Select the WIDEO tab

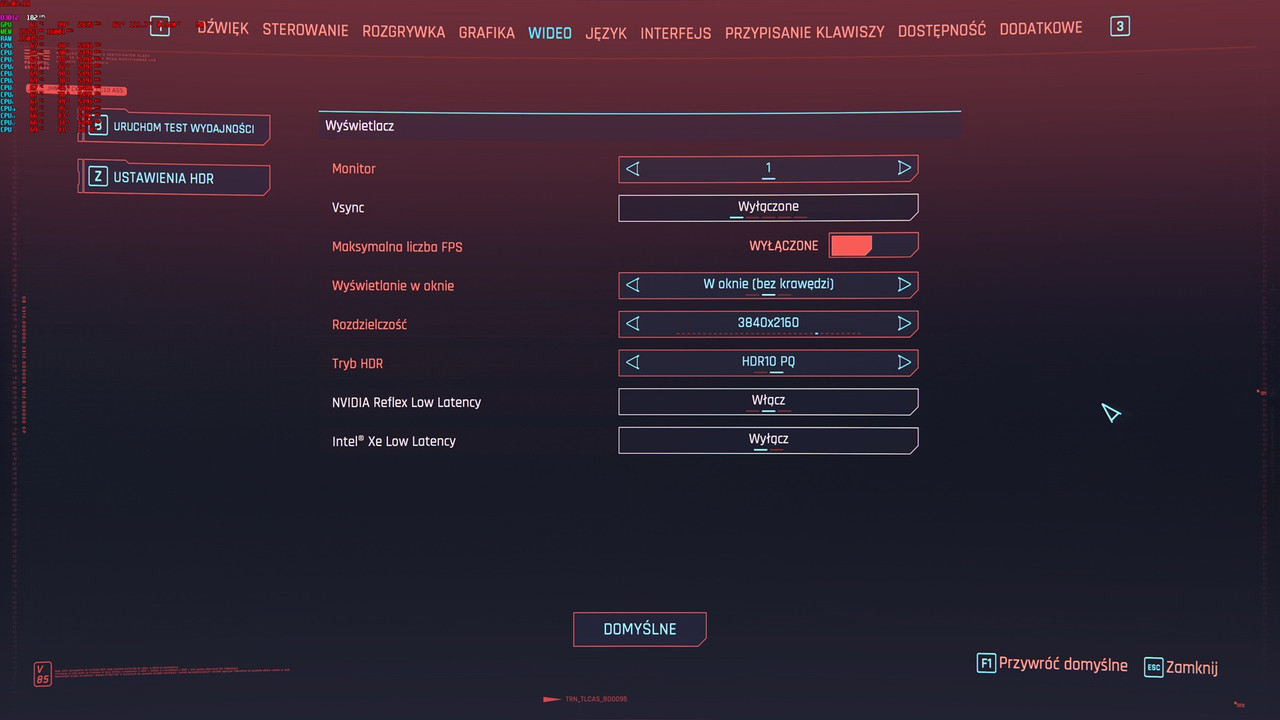pyautogui.click(x=550, y=33)
